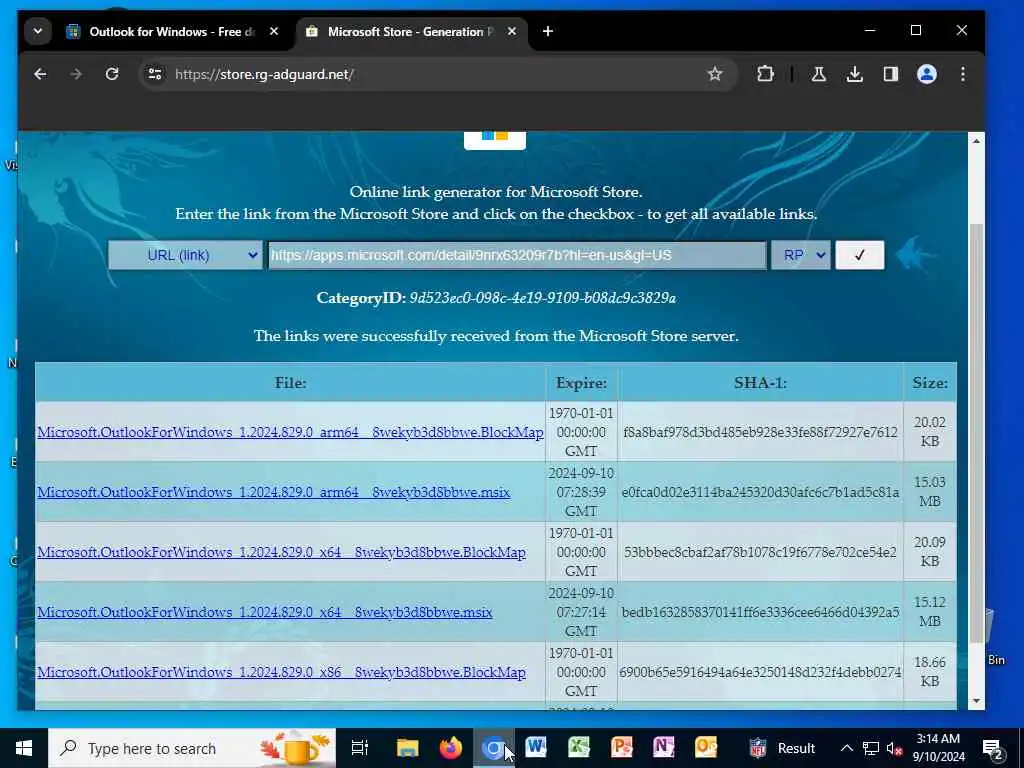Click the taskbar search box
The image size is (1024, 768).
(x=192, y=748)
